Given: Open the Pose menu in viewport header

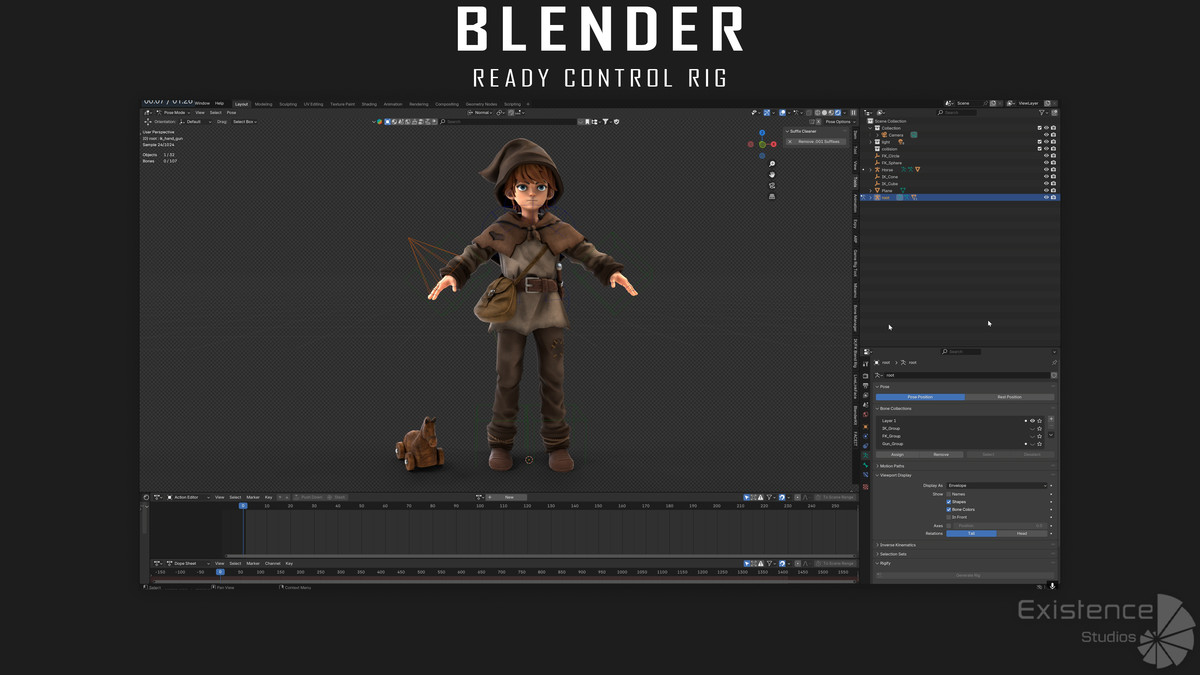Looking at the screenshot, I should [x=231, y=112].
